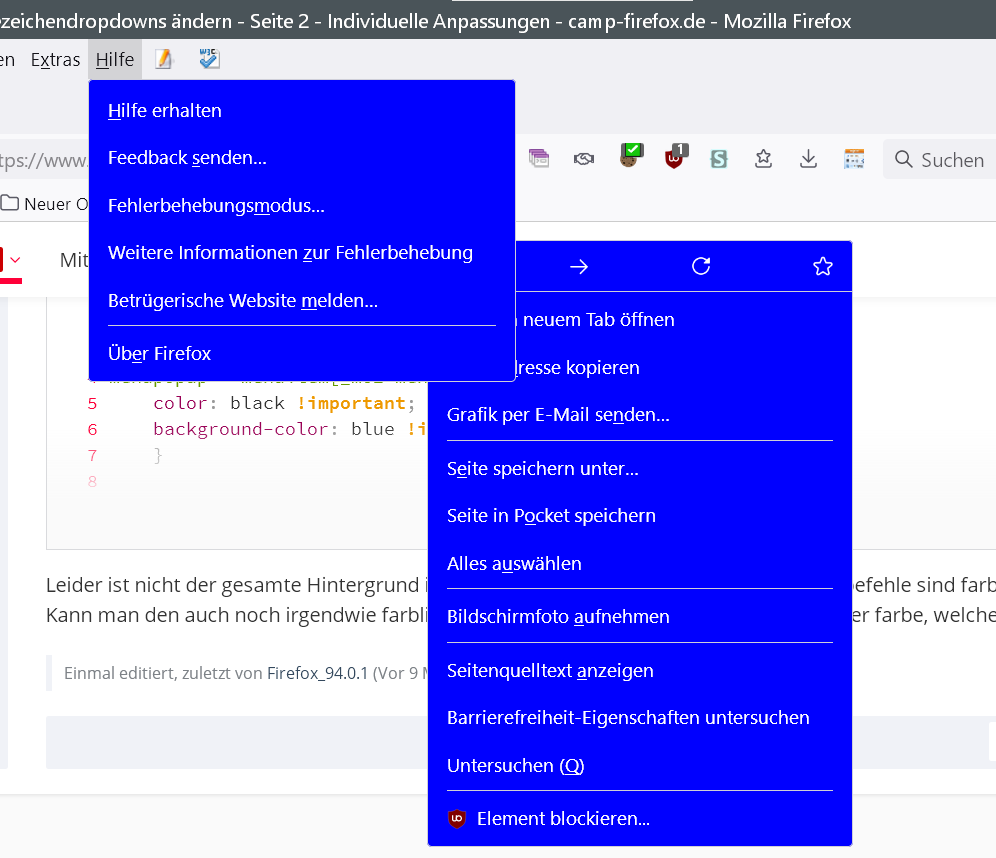Click the Downloads arrow icon in toolbar
This screenshot has height=858, width=996.
[x=809, y=159]
